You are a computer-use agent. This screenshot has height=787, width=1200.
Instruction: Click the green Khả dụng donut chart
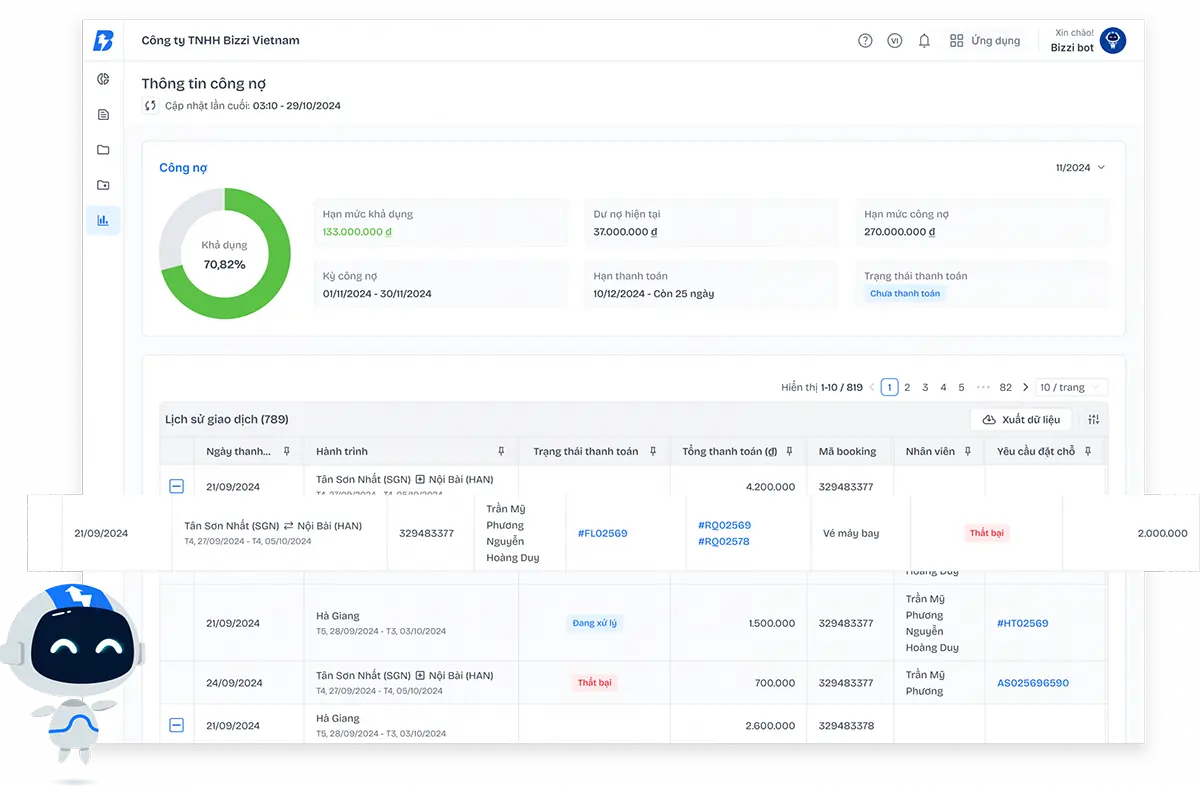coord(225,254)
